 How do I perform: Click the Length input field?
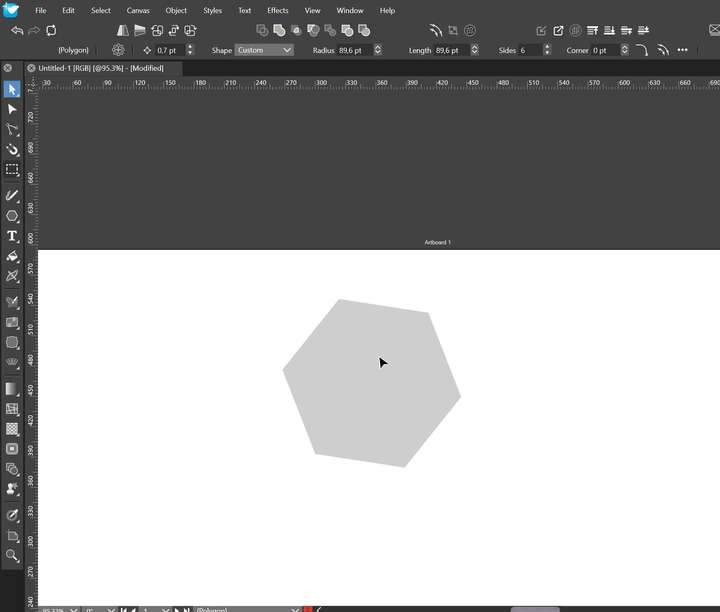451,50
